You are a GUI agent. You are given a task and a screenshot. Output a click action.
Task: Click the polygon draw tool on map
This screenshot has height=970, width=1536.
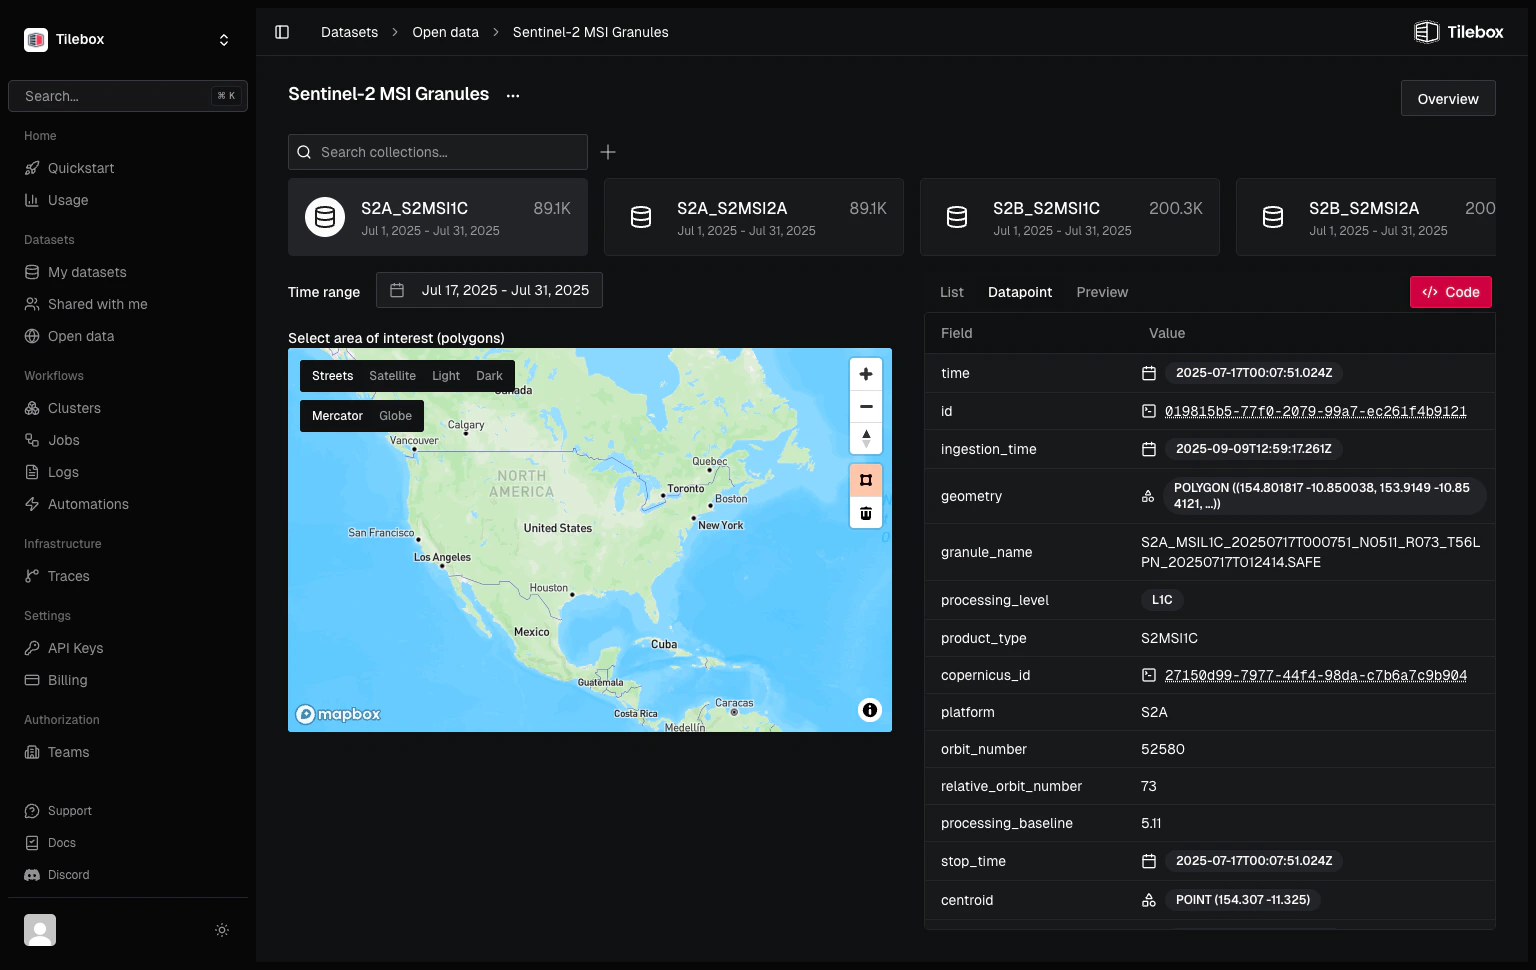pyautogui.click(x=866, y=480)
